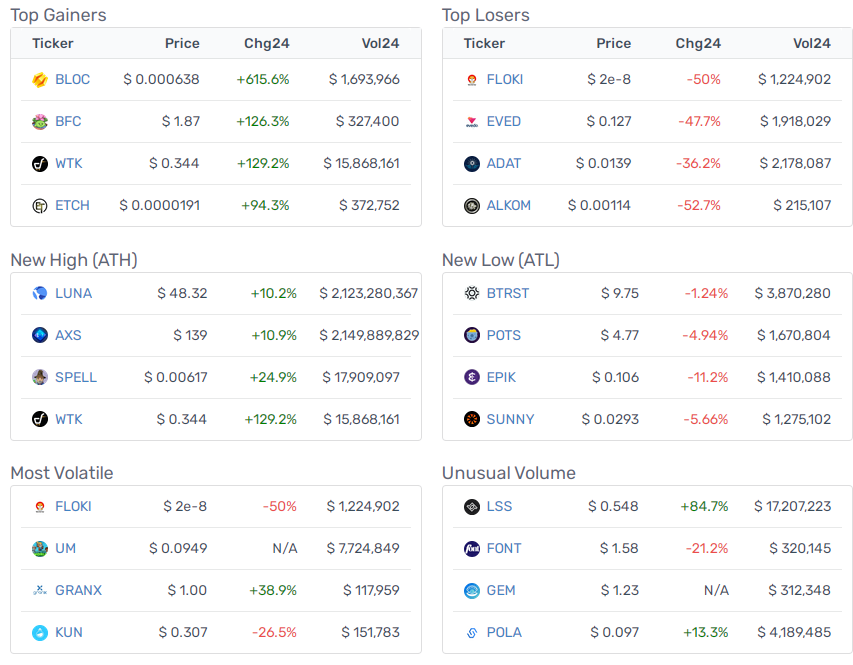Click the KUN blue coin icon

[x=40, y=632]
